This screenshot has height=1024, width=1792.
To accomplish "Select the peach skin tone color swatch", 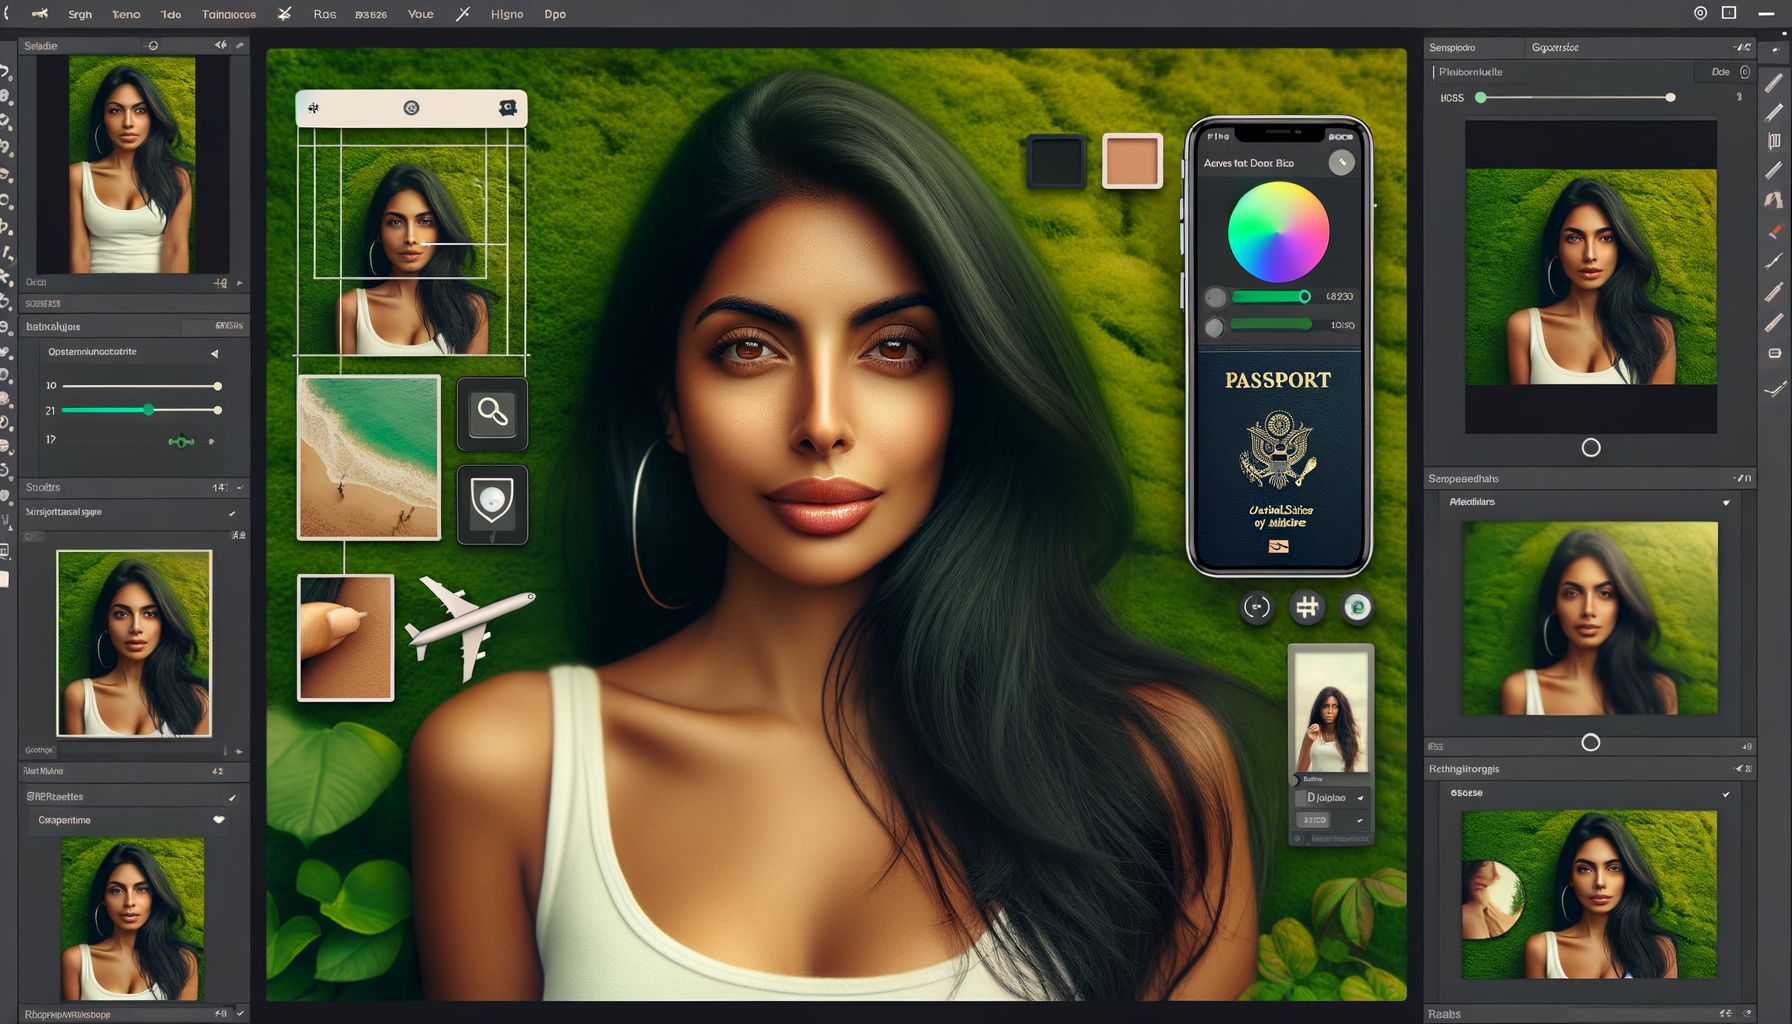I will pos(1132,161).
